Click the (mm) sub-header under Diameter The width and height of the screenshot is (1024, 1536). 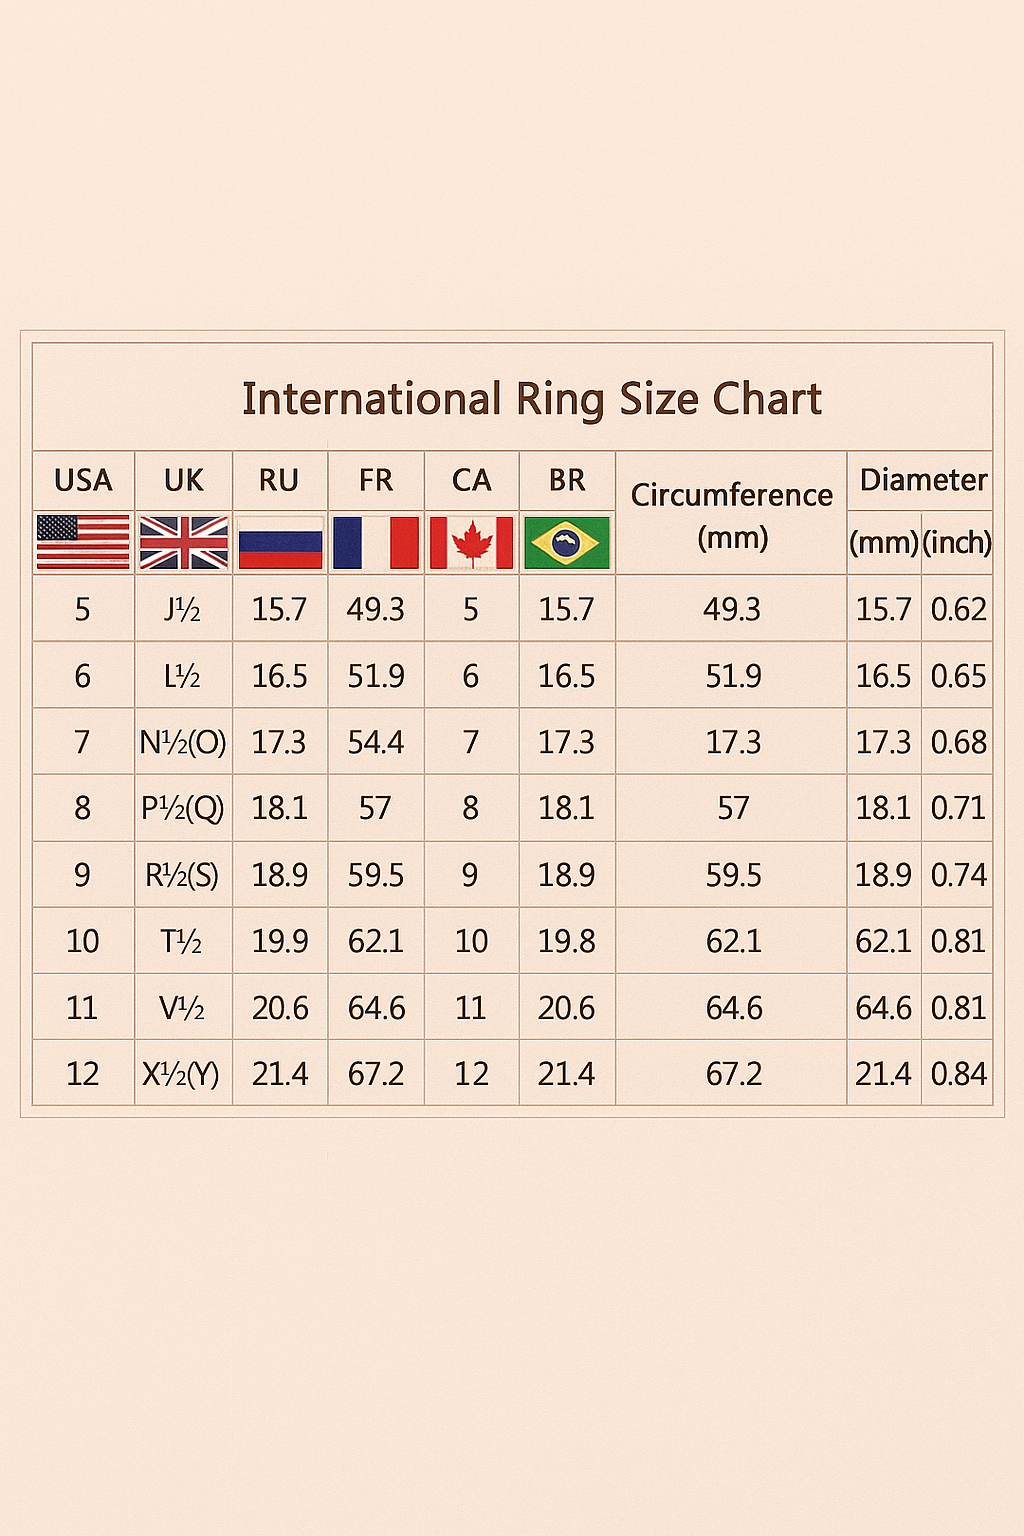[884, 542]
